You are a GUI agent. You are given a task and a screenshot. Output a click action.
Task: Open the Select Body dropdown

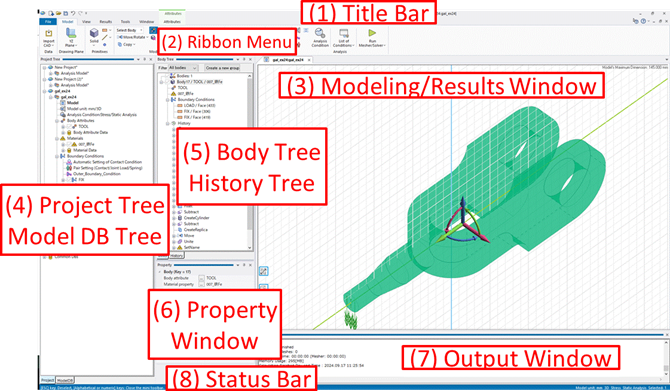pyautogui.click(x=130, y=30)
